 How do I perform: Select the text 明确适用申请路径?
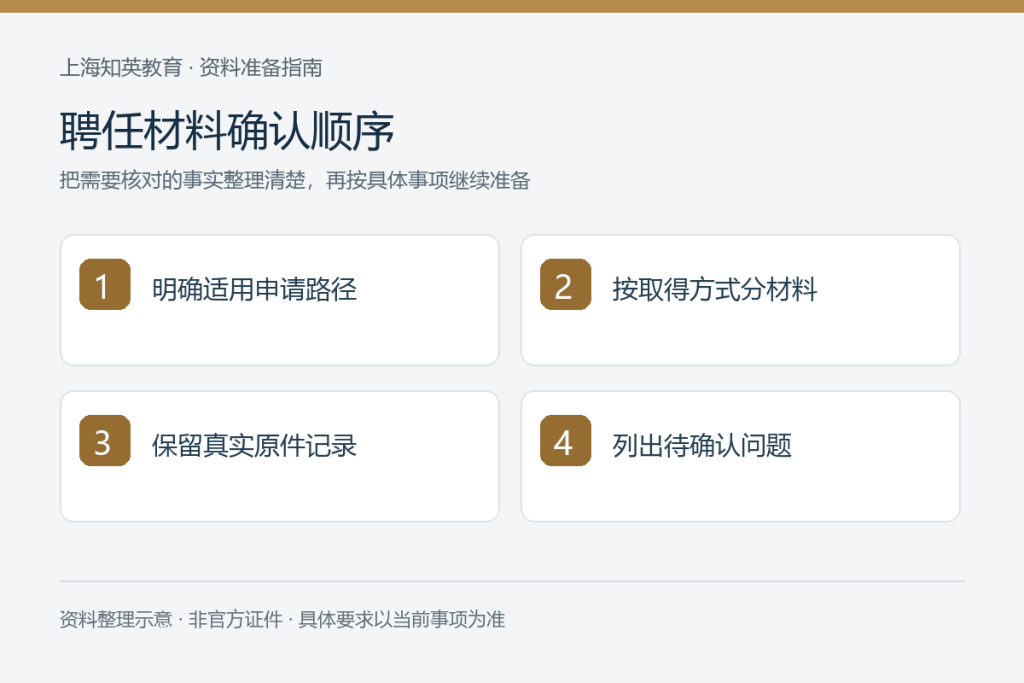coord(254,289)
